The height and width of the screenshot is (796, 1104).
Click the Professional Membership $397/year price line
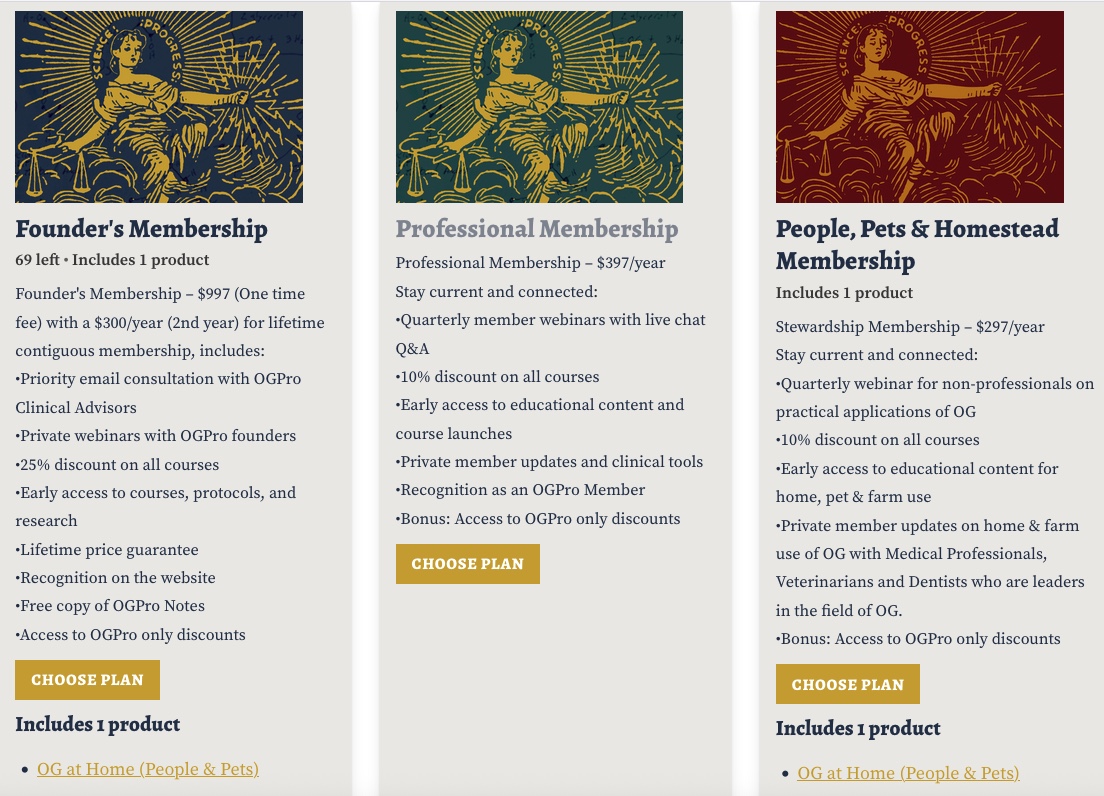pos(530,263)
